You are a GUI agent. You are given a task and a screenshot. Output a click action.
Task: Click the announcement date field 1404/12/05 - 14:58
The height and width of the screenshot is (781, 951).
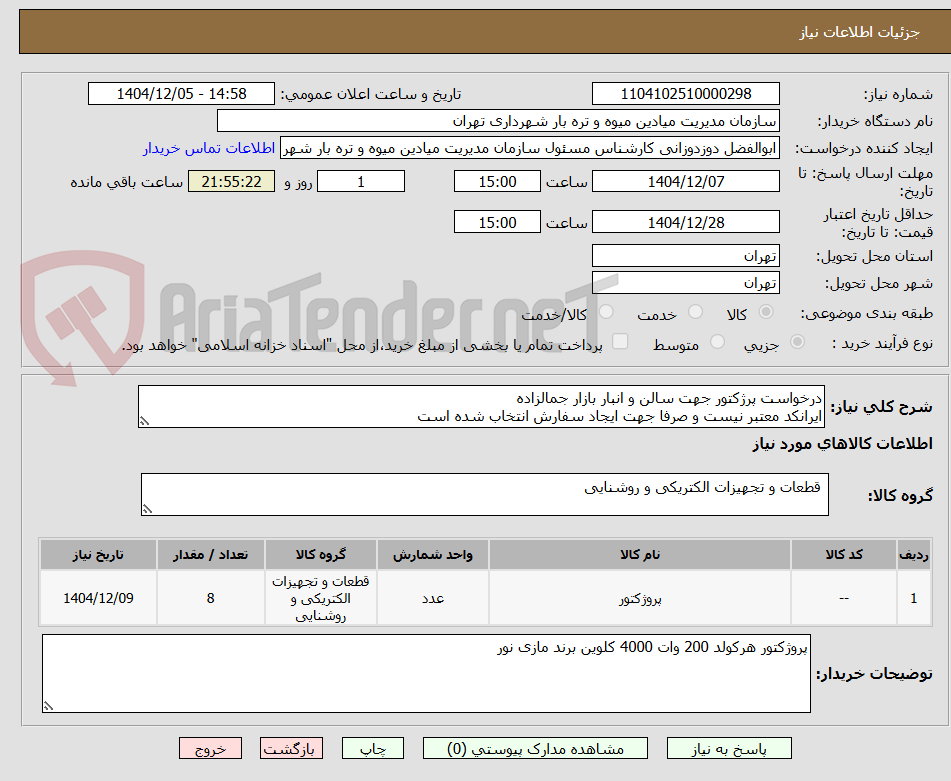tap(181, 94)
